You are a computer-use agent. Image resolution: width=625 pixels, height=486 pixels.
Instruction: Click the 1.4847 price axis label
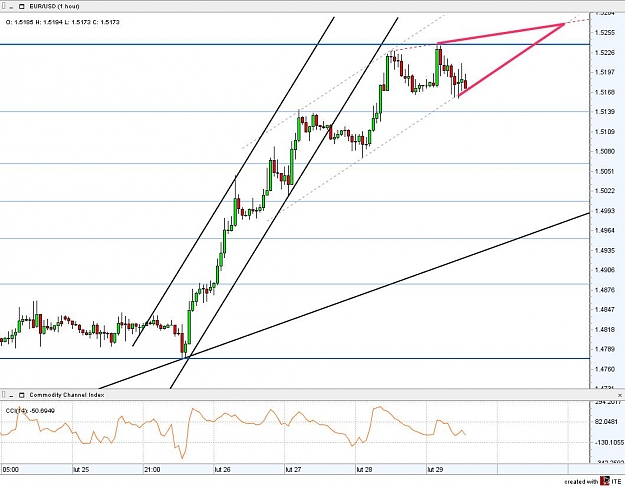[x=603, y=309]
